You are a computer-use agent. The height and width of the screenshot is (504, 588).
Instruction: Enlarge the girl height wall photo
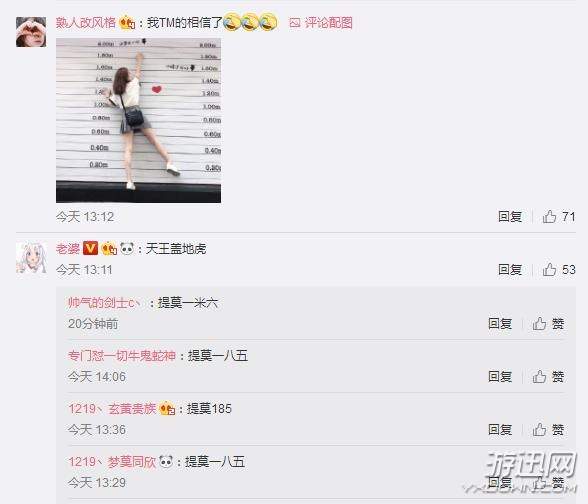(138, 120)
